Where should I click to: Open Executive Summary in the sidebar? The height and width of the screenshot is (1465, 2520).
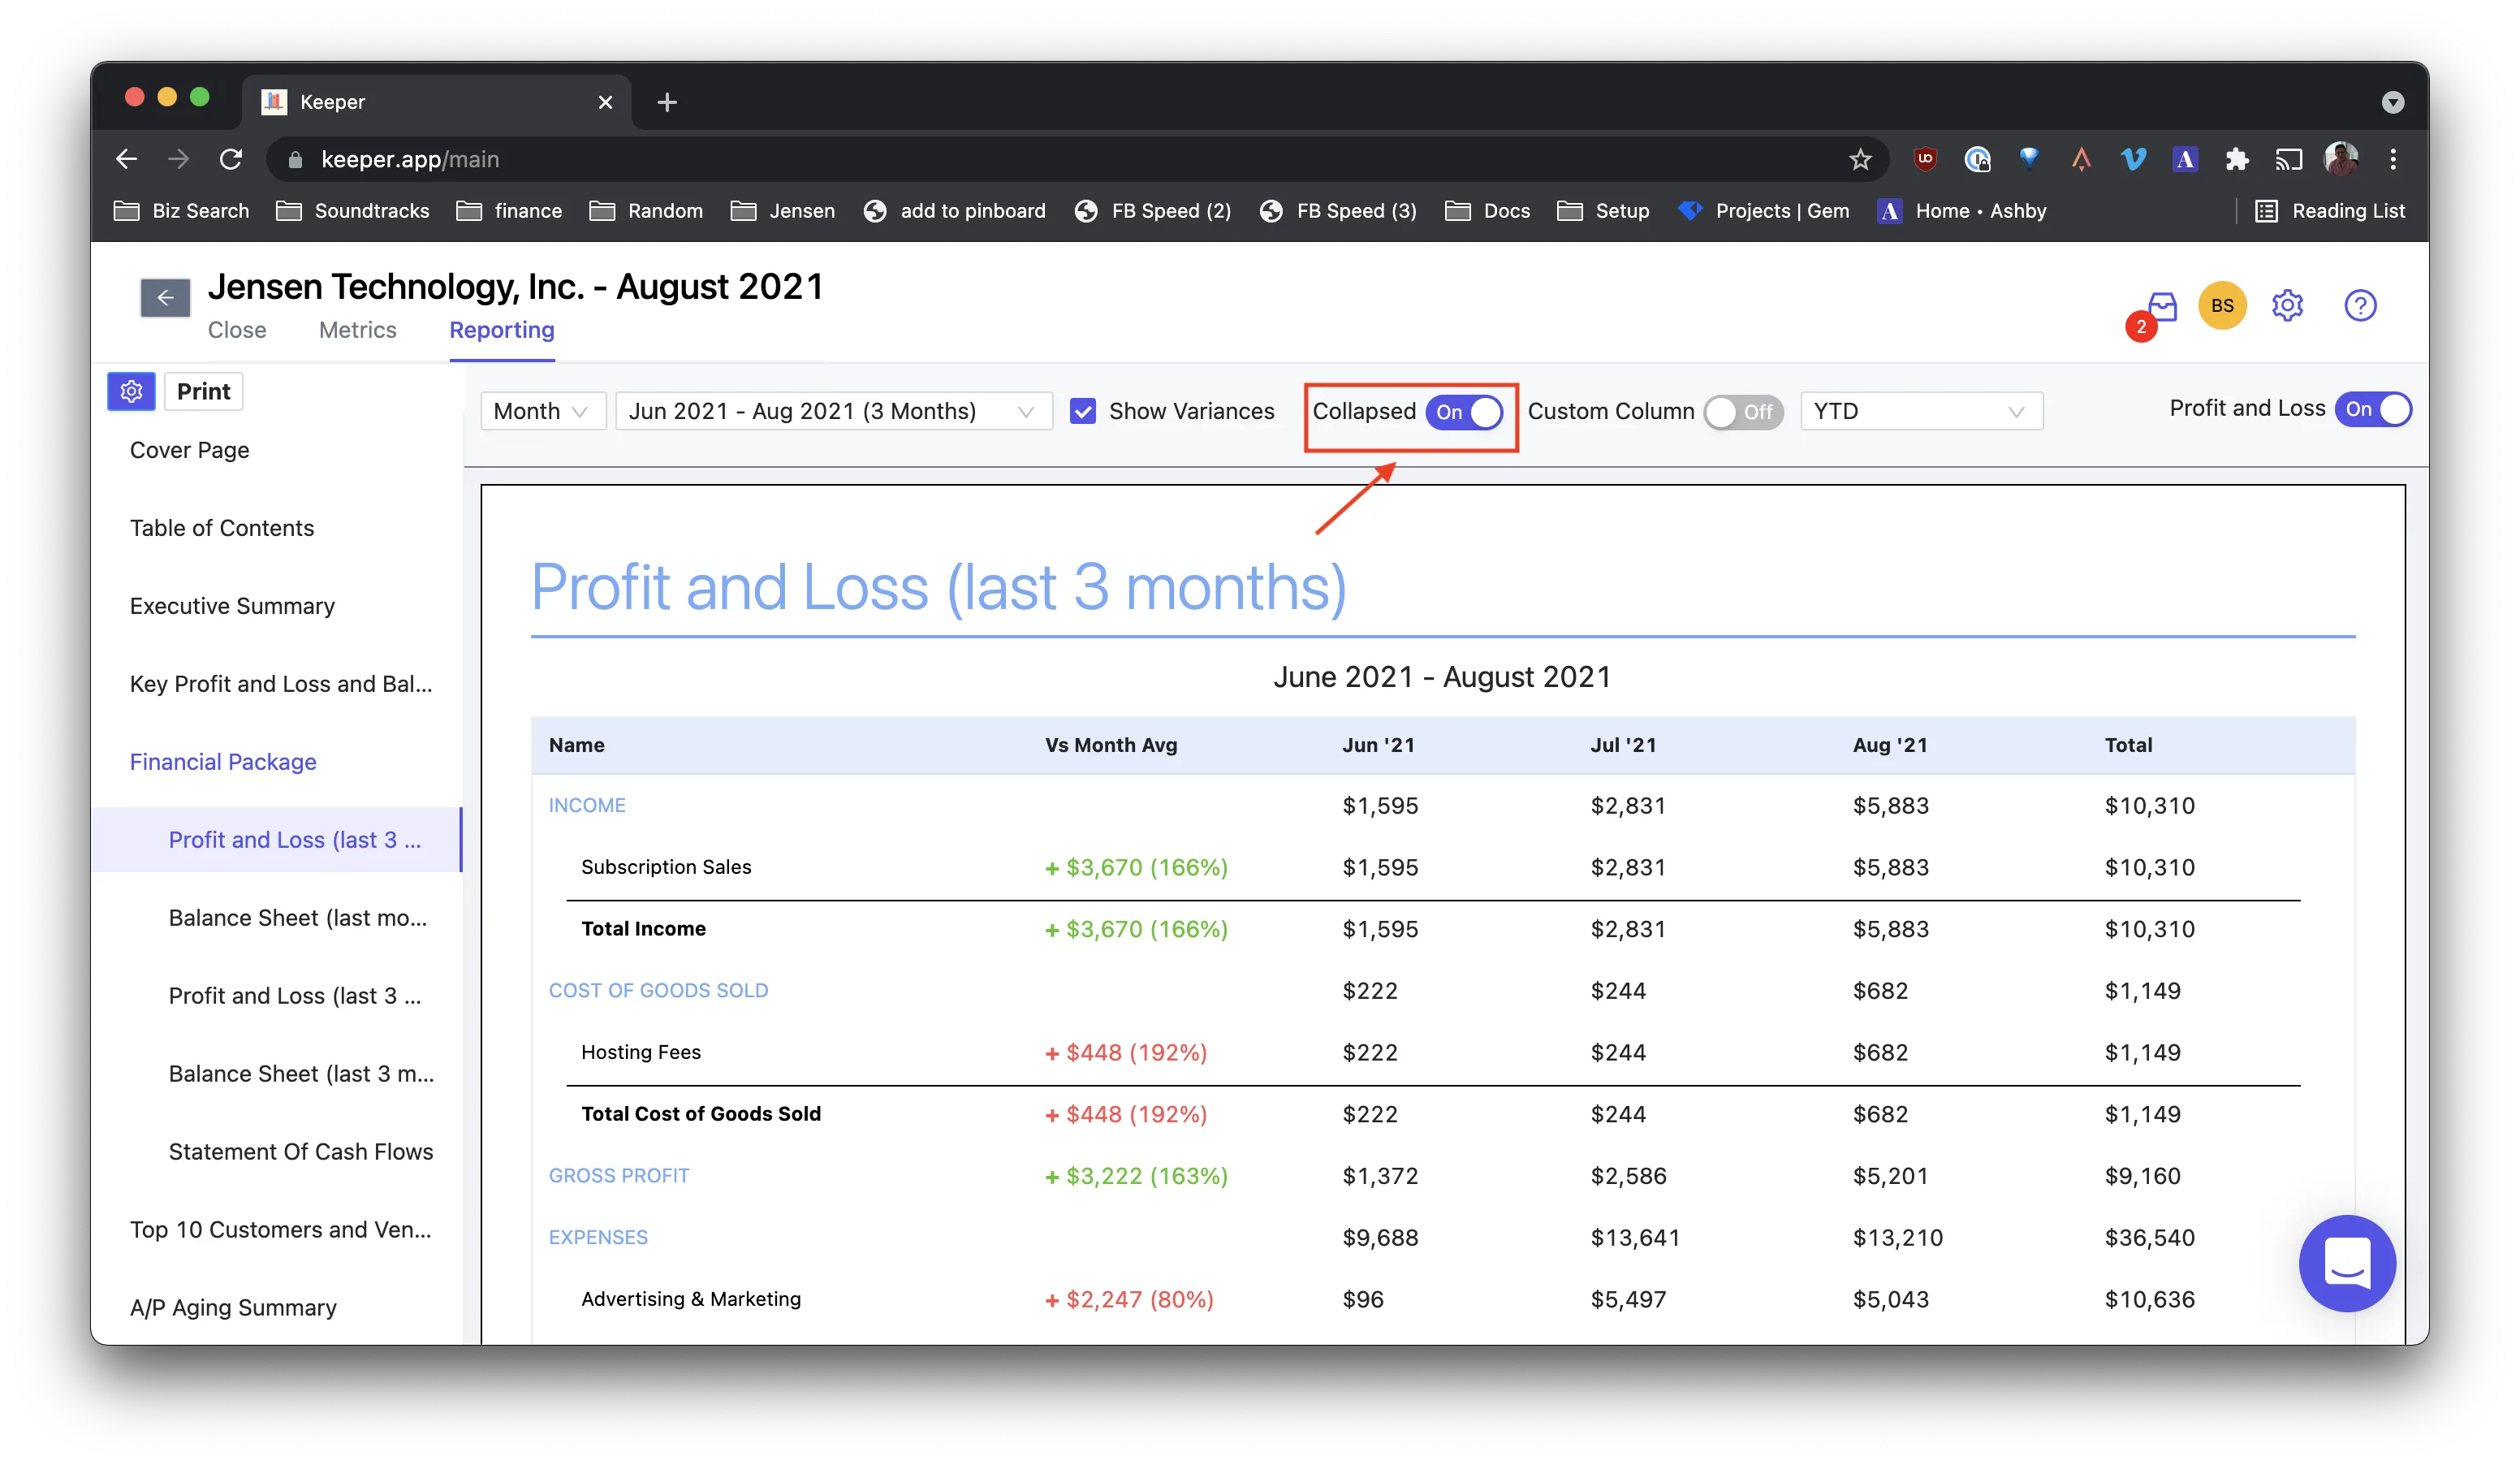(x=232, y=606)
